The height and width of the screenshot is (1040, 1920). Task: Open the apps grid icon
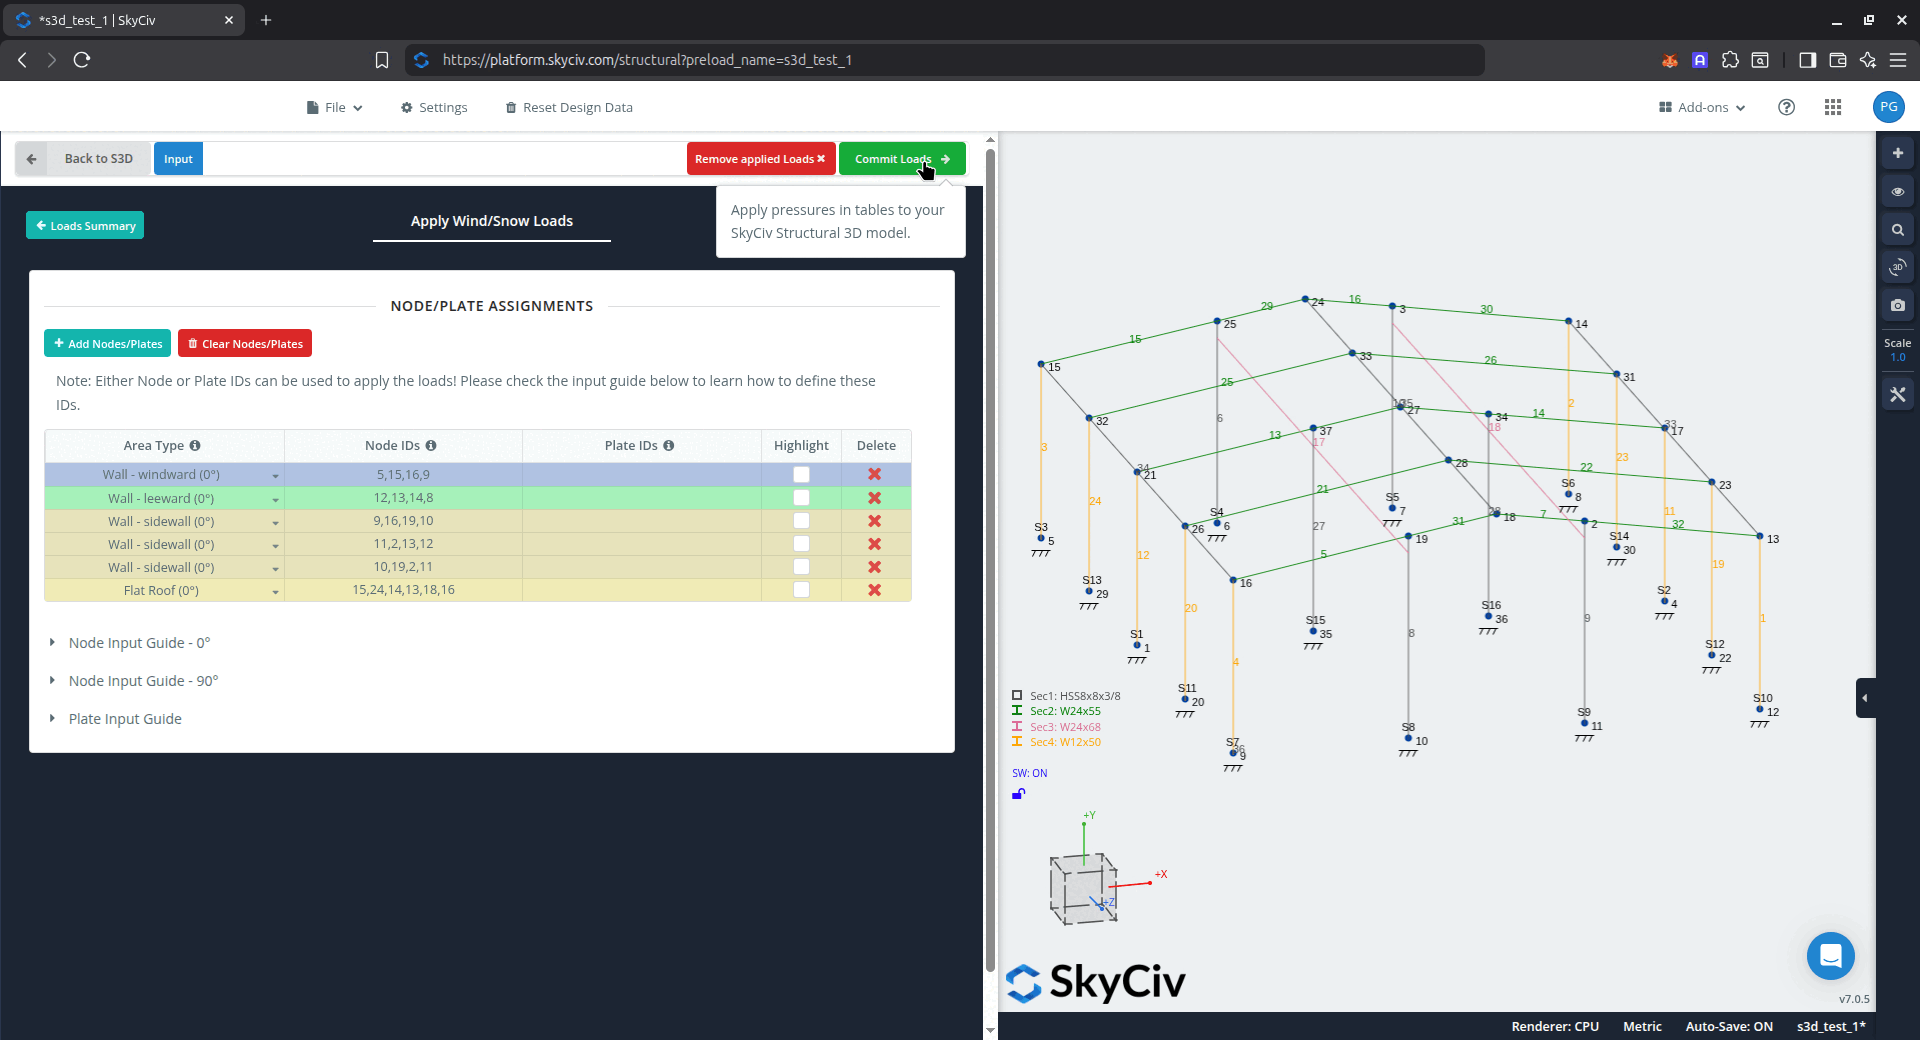coord(1832,107)
